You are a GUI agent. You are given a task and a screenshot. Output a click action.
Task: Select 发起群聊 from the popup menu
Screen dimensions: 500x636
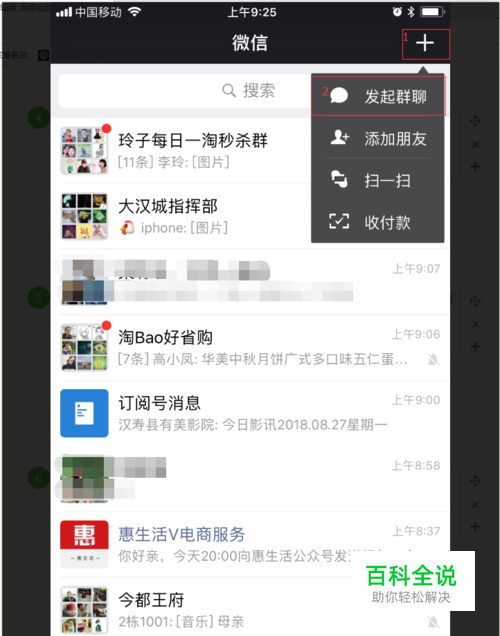pos(378,97)
